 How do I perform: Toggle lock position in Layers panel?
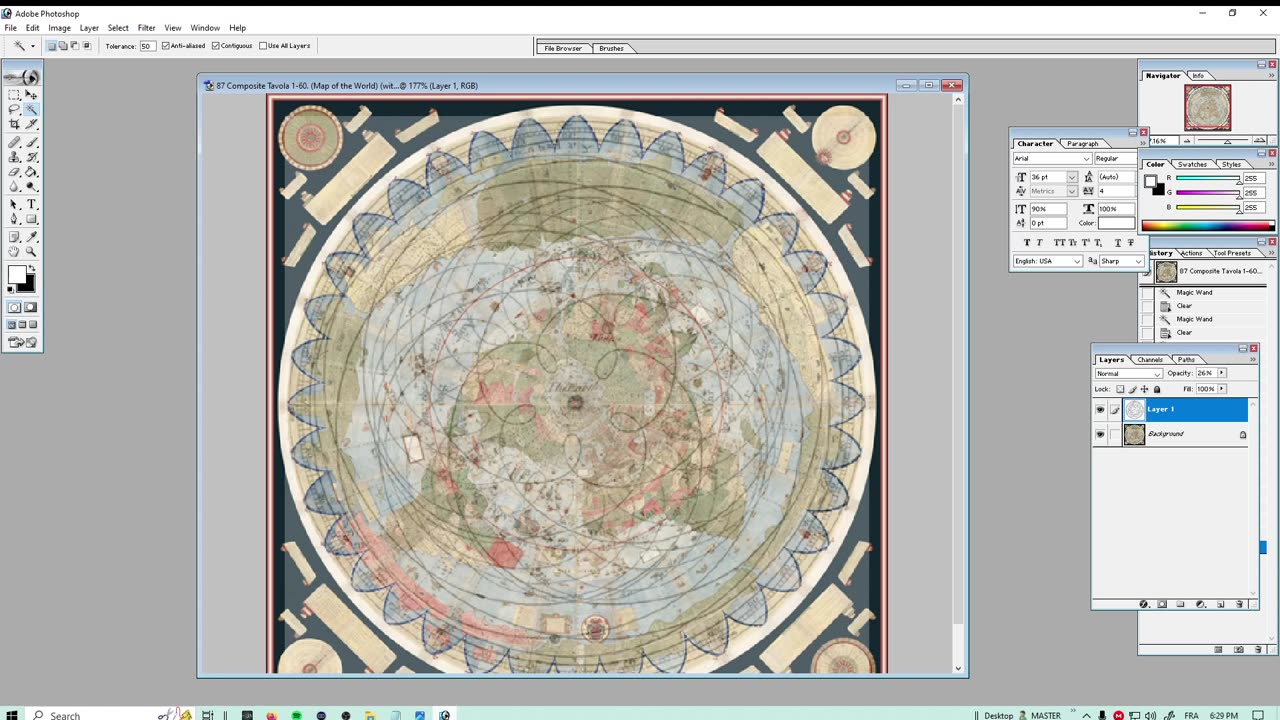click(1145, 389)
